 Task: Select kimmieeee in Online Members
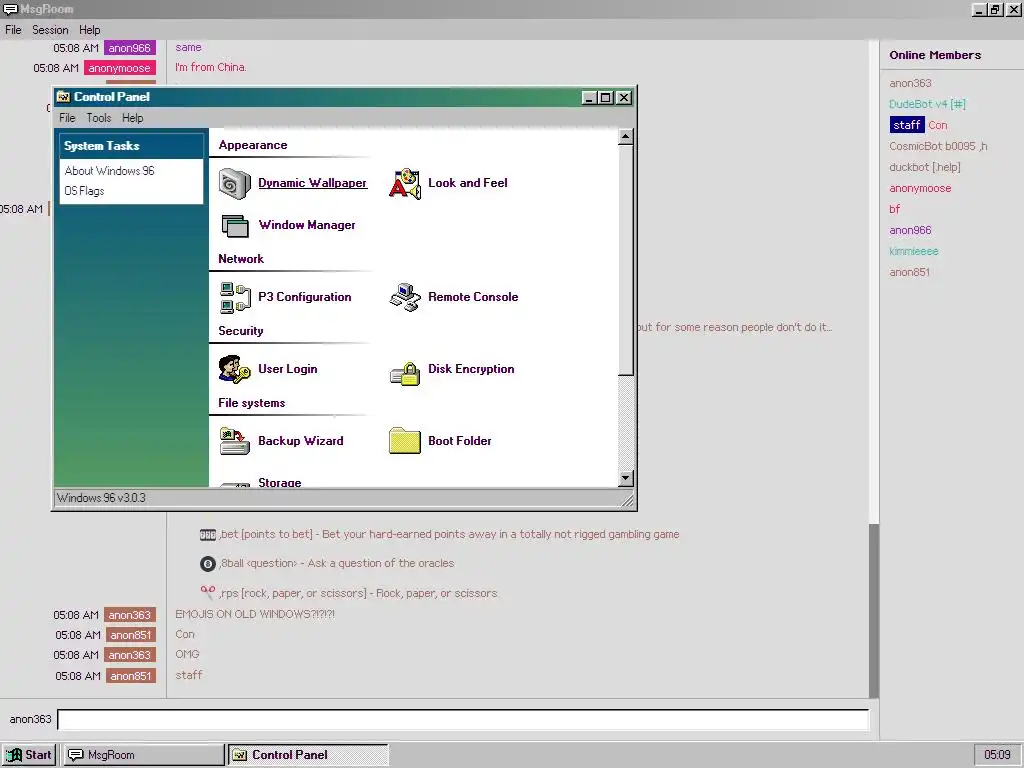(914, 251)
